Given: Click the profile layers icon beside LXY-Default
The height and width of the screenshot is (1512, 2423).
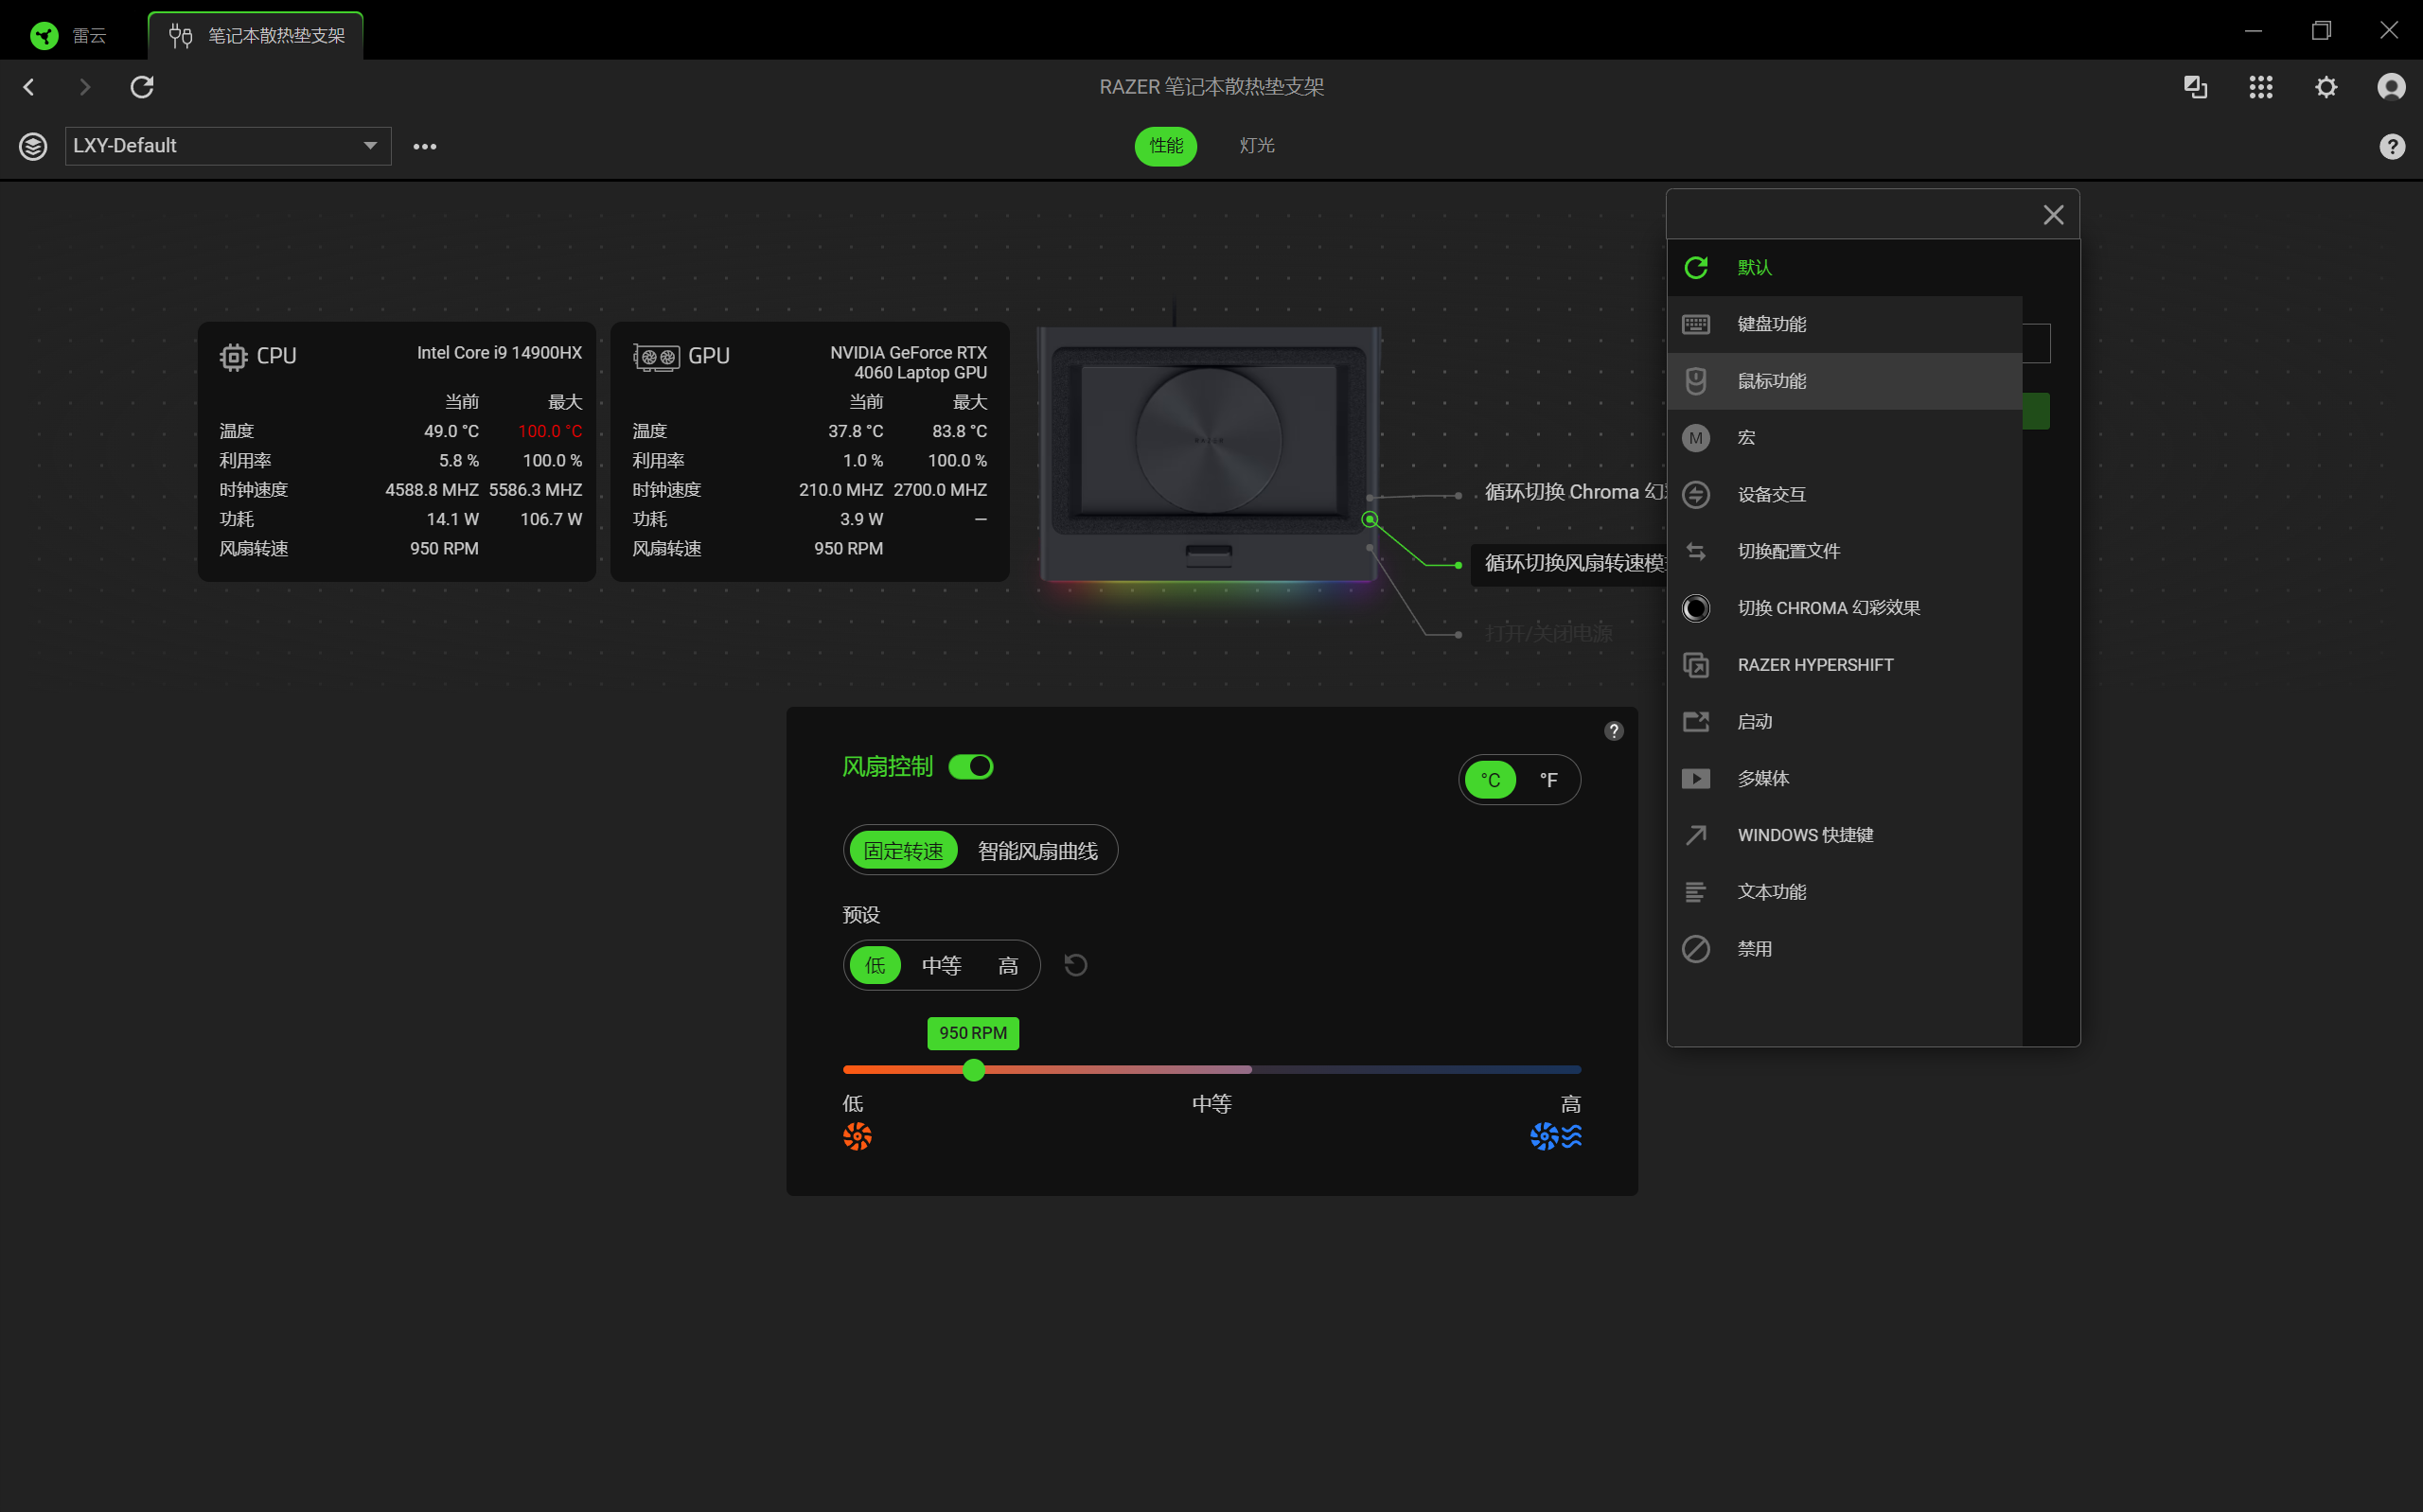Looking at the screenshot, I should tap(33, 146).
